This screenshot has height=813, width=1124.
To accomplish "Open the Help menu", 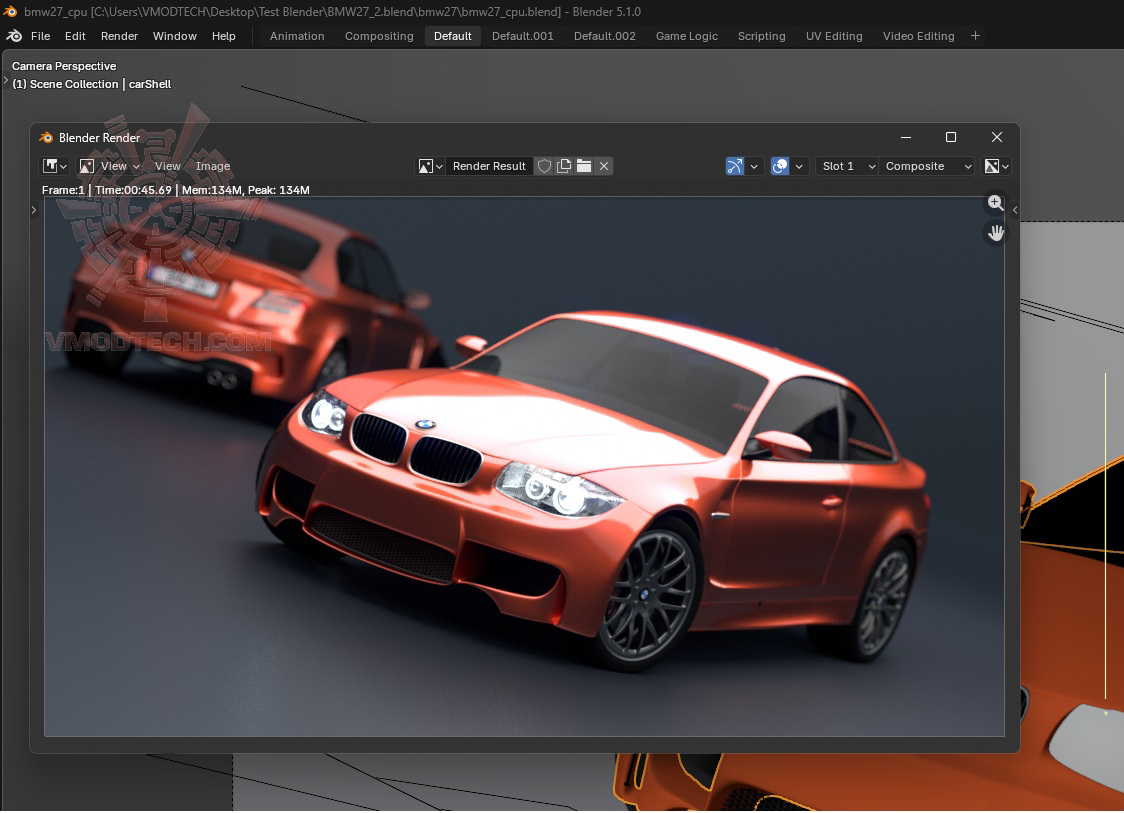I will coord(224,36).
